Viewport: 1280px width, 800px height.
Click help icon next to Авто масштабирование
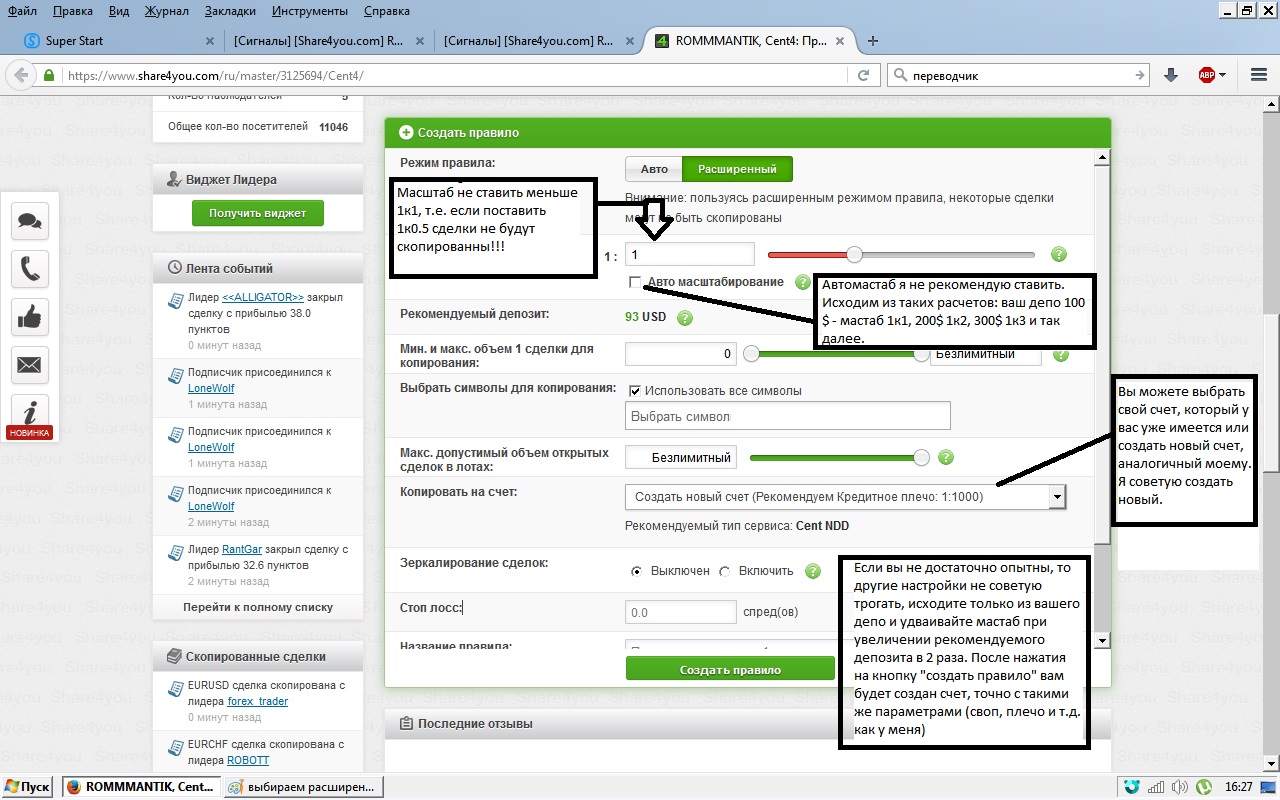803,282
